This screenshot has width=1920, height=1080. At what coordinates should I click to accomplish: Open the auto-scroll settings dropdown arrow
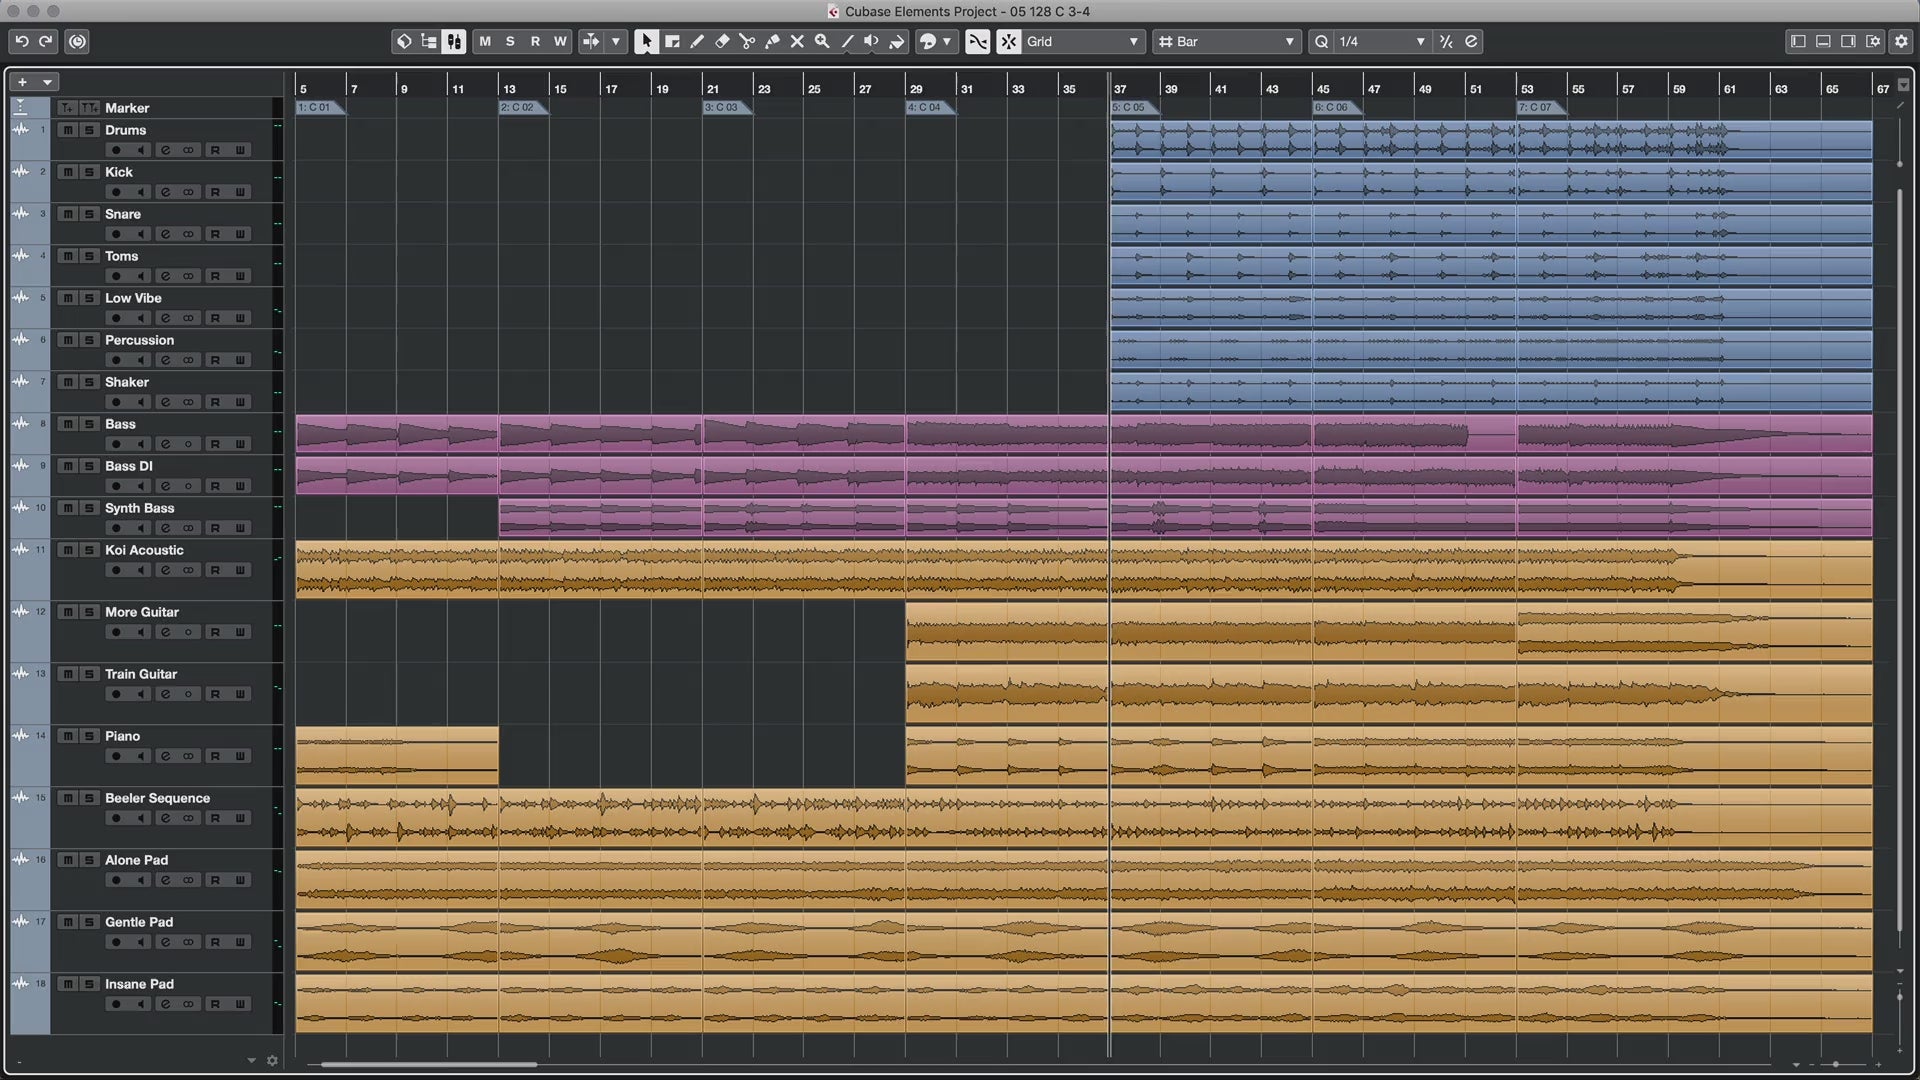616,41
